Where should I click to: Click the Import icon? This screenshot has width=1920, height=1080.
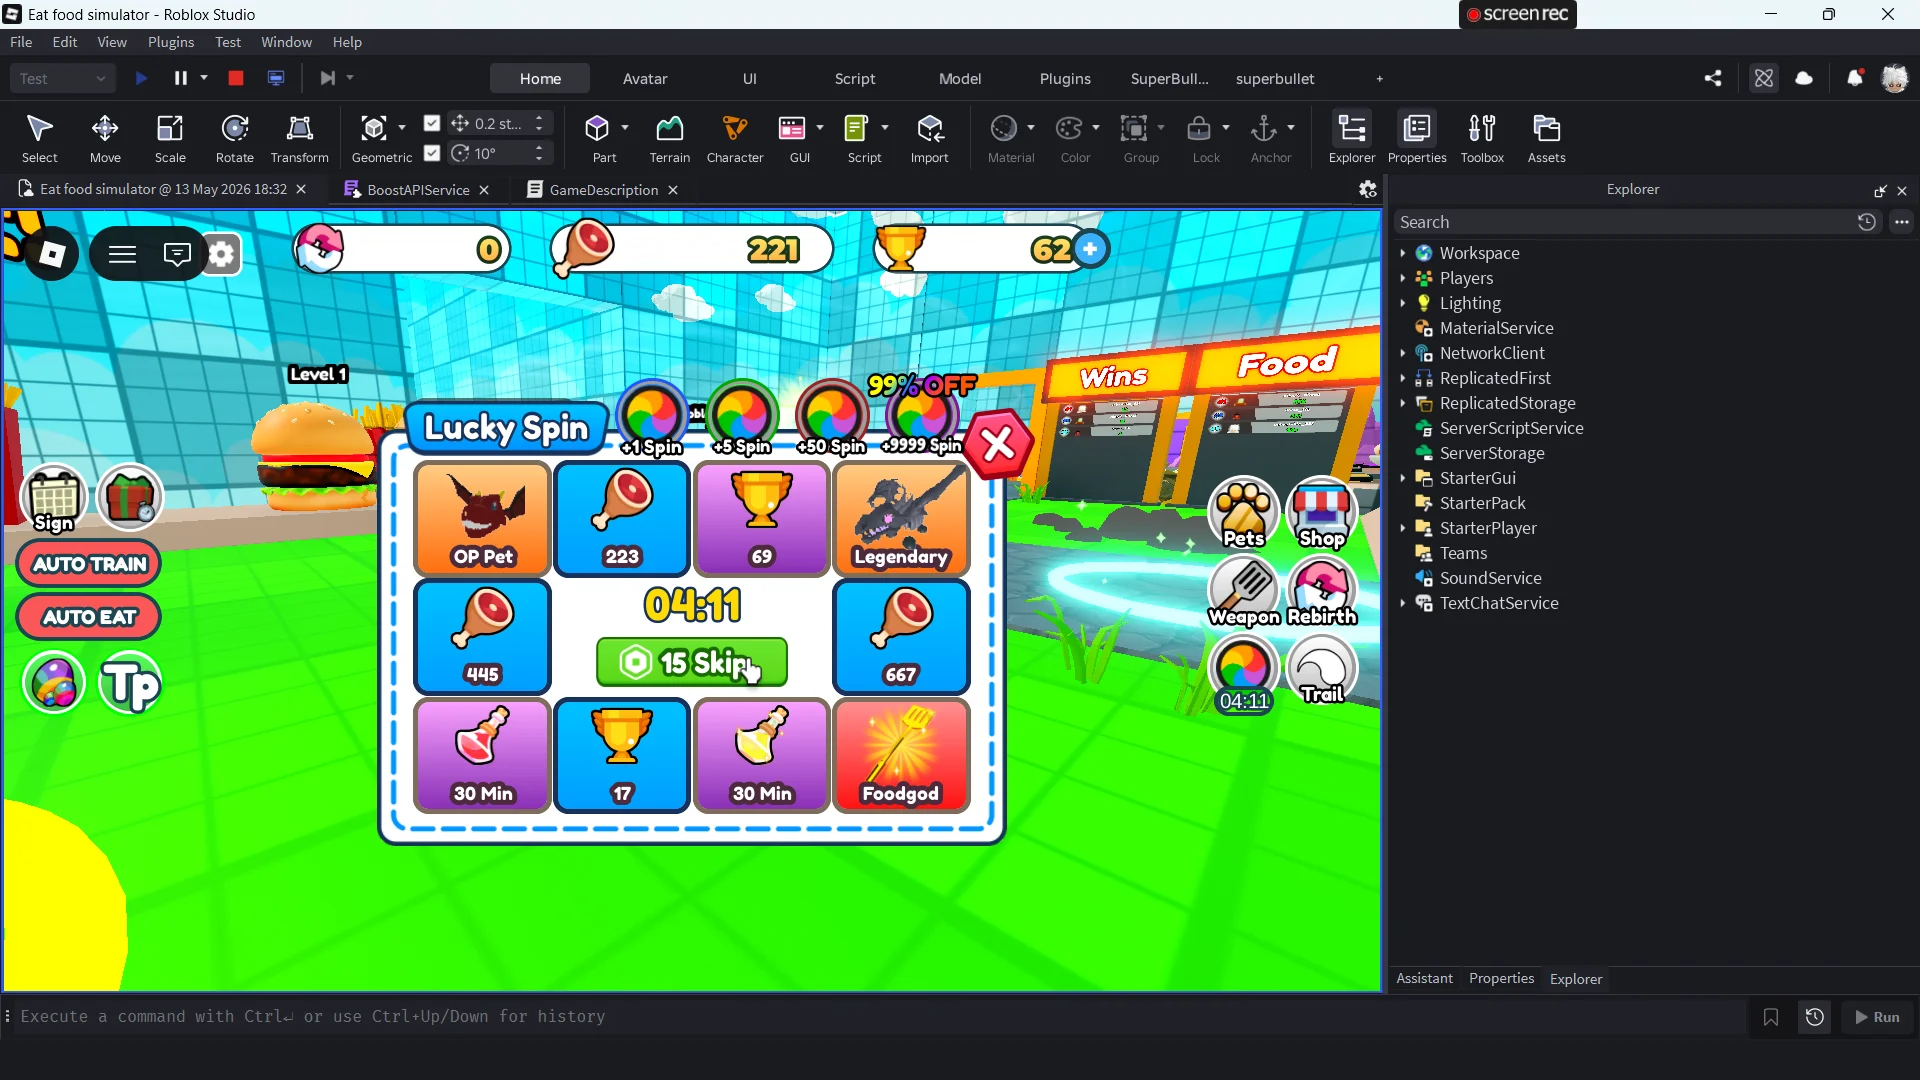(930, 128)
